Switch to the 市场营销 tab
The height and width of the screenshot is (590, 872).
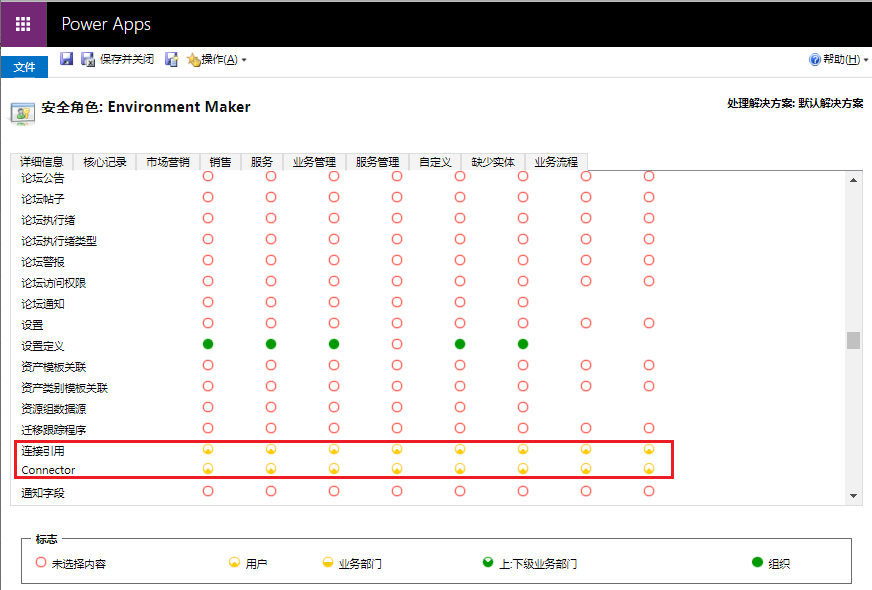click(168, 162)
